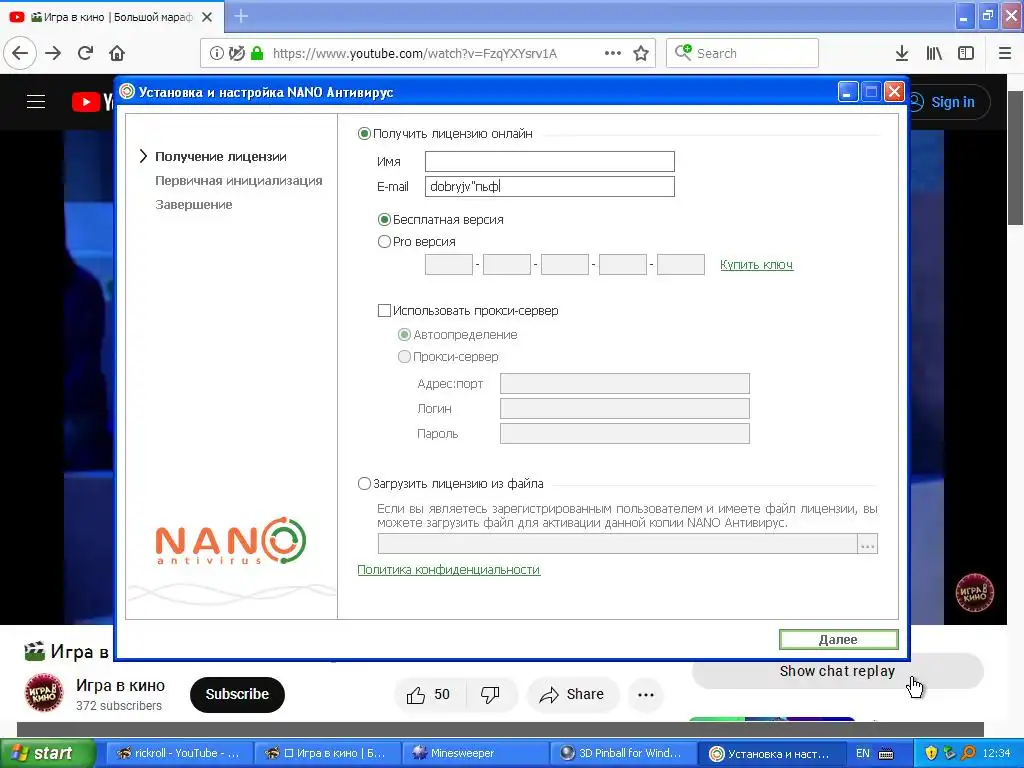Toggle the Firefox sidebar icon
The image size is (1024, 768).
point(966,54)
